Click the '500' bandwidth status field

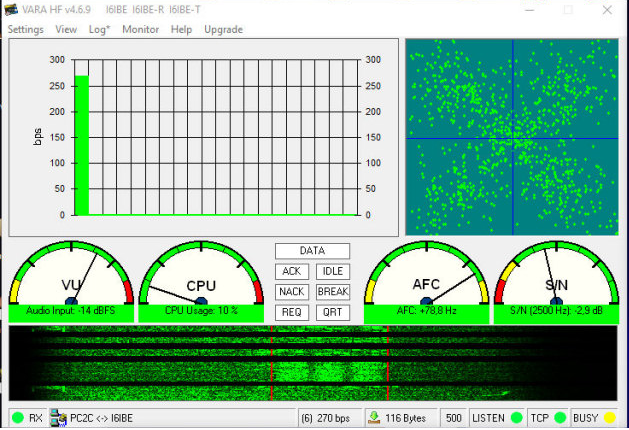pos(453,418)
